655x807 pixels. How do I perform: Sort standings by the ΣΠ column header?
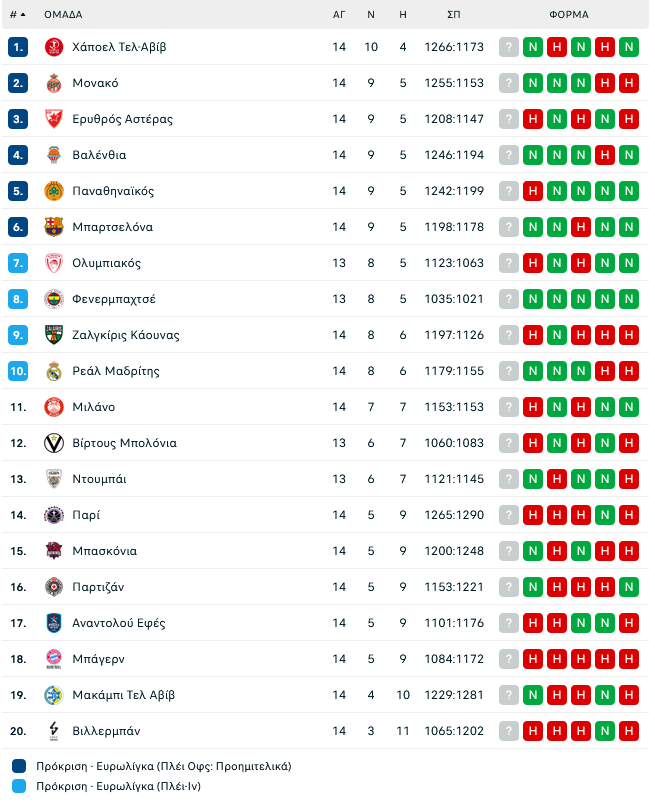[454, 15]
